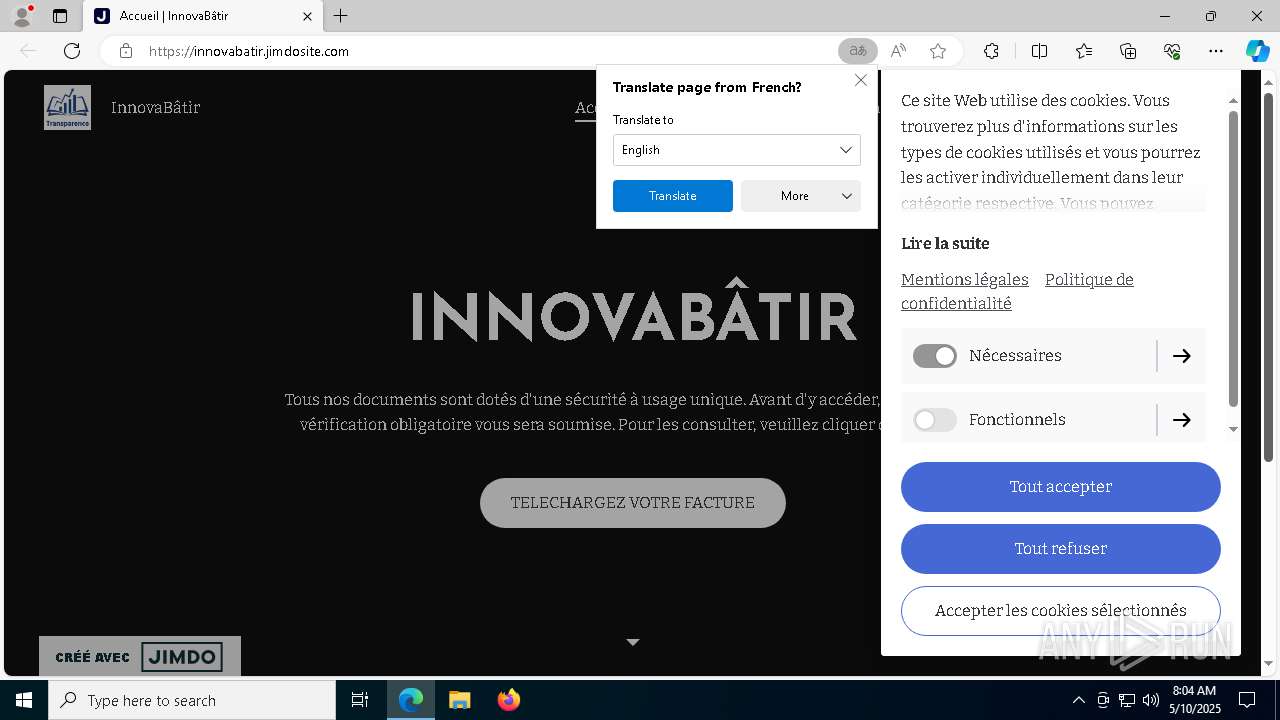Open volume control in tray
This screenshot has width=1280, height=720.
[1151, 700]
